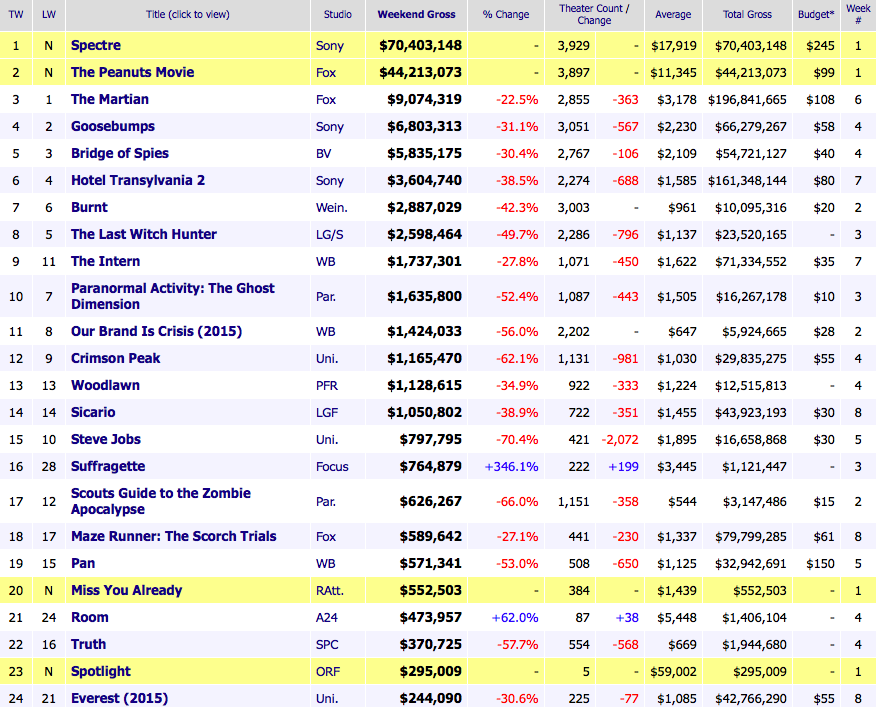Select The Peanuts Movie gross $44,213,073
Screen dimensions: 876x707
pos(420,72)
